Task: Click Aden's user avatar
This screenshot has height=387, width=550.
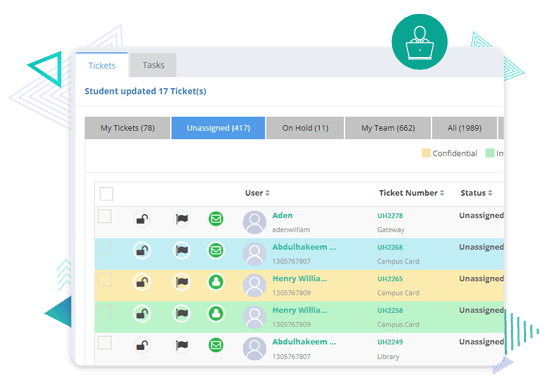Action: pos(254,222)
